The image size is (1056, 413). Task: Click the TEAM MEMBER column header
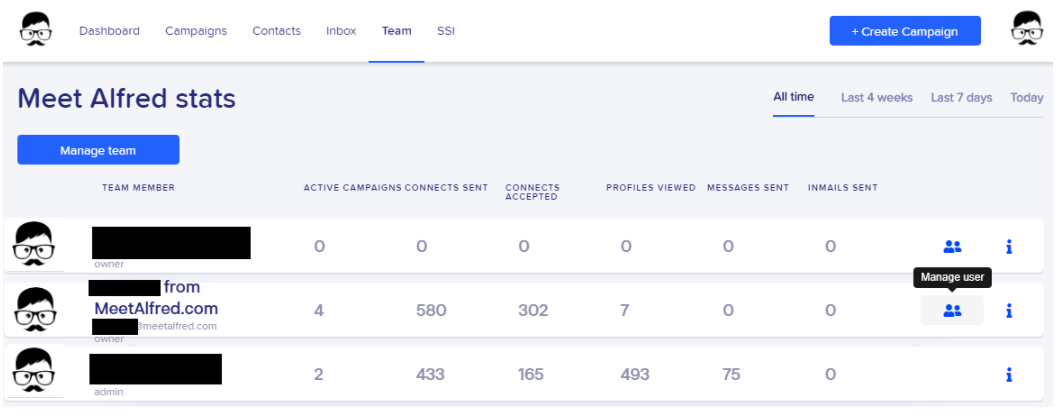pos(138,188)
